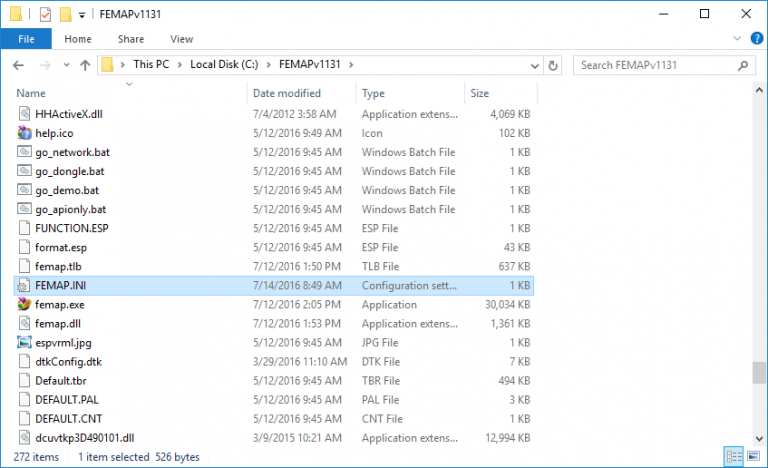This screenshot has height=468, width=768.
Task: Switch to large icons view in the status bar
Action: [753, 456]
